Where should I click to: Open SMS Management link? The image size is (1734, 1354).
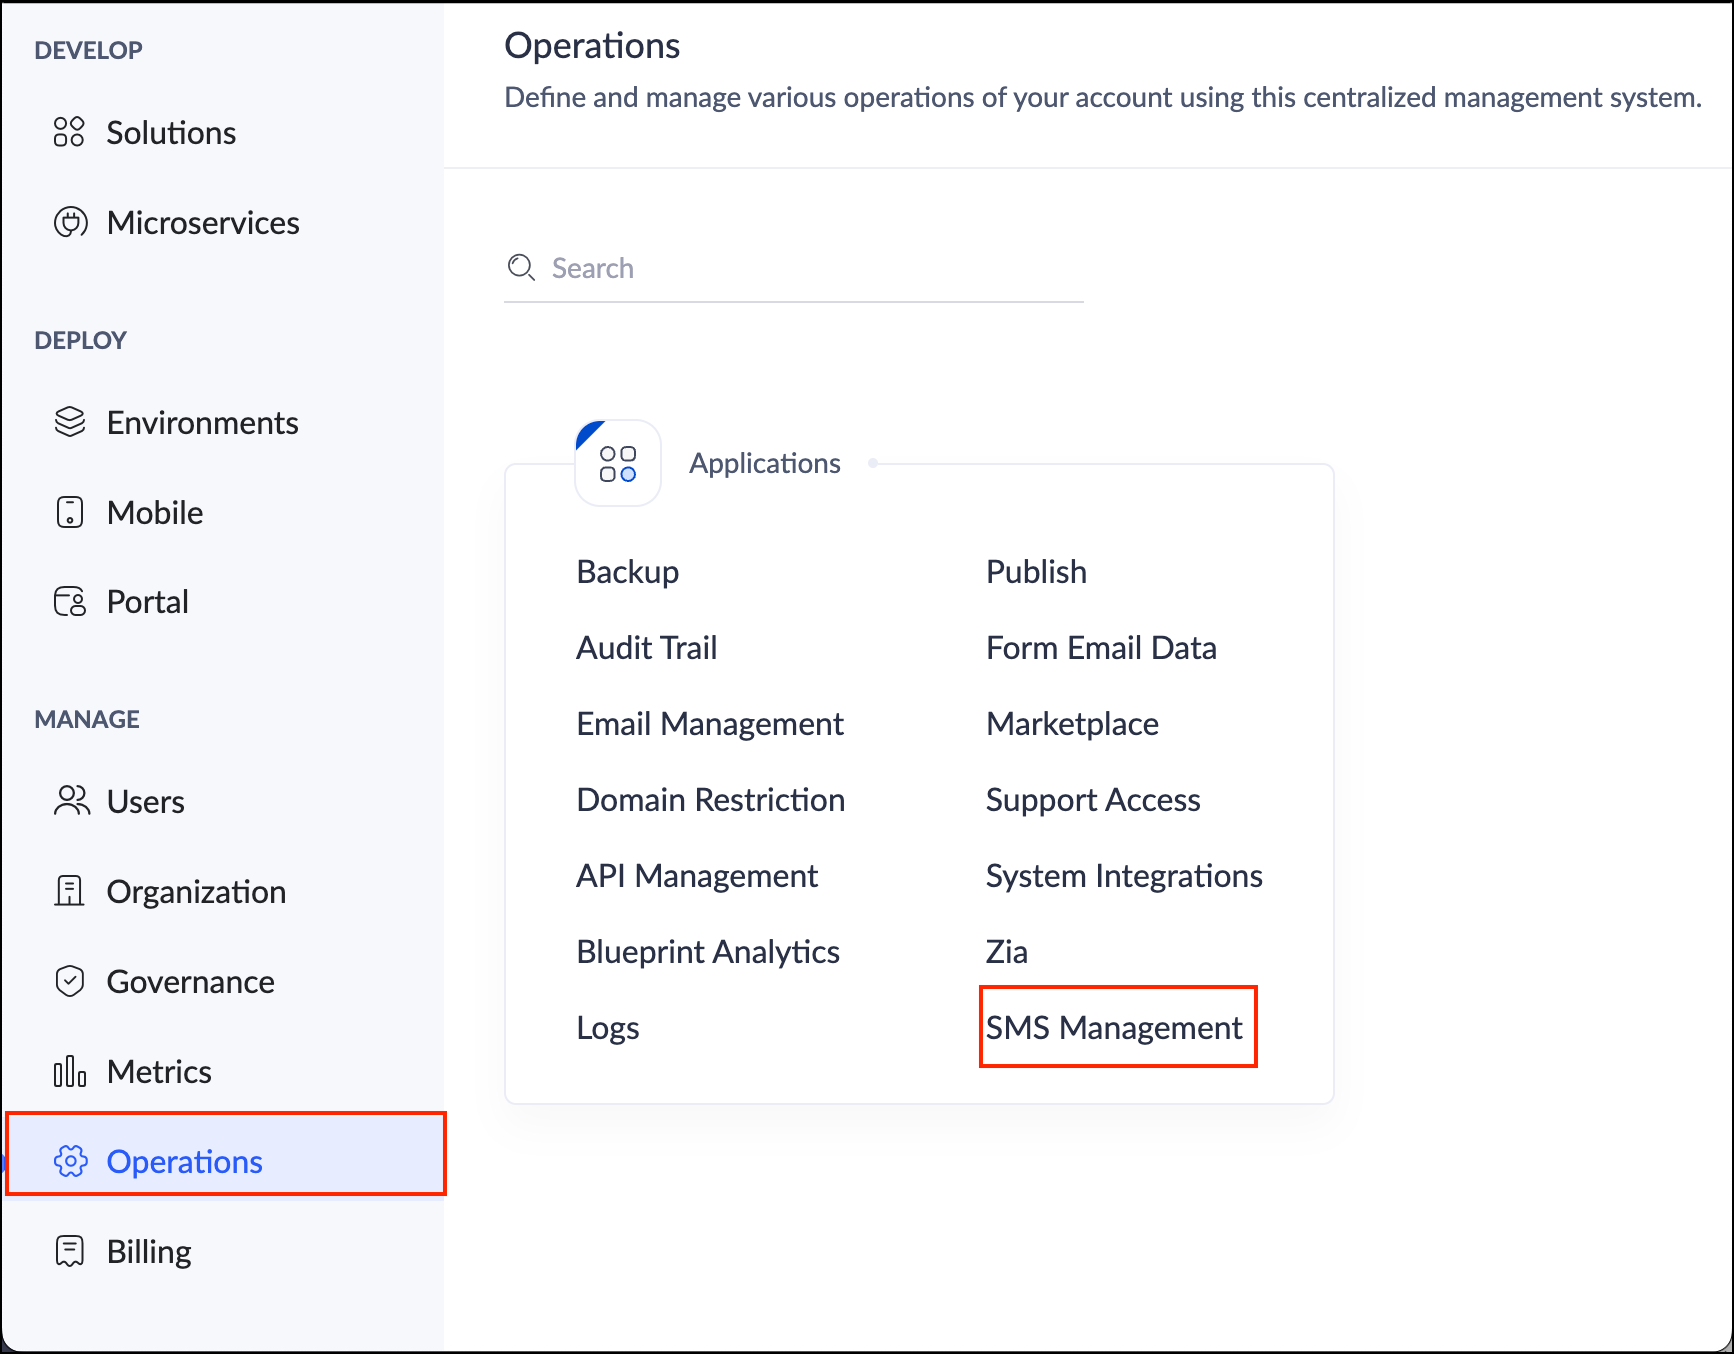(1114, 1028)
